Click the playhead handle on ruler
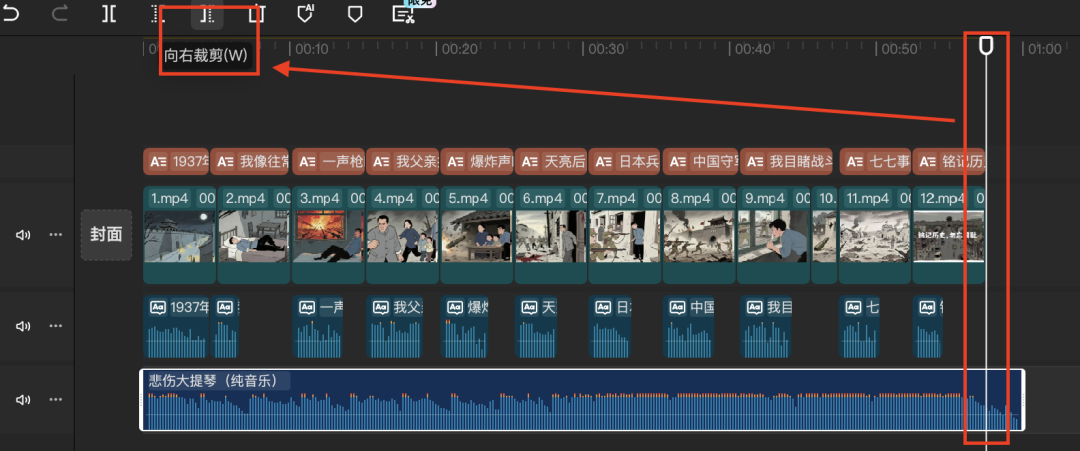 point(986,46)
